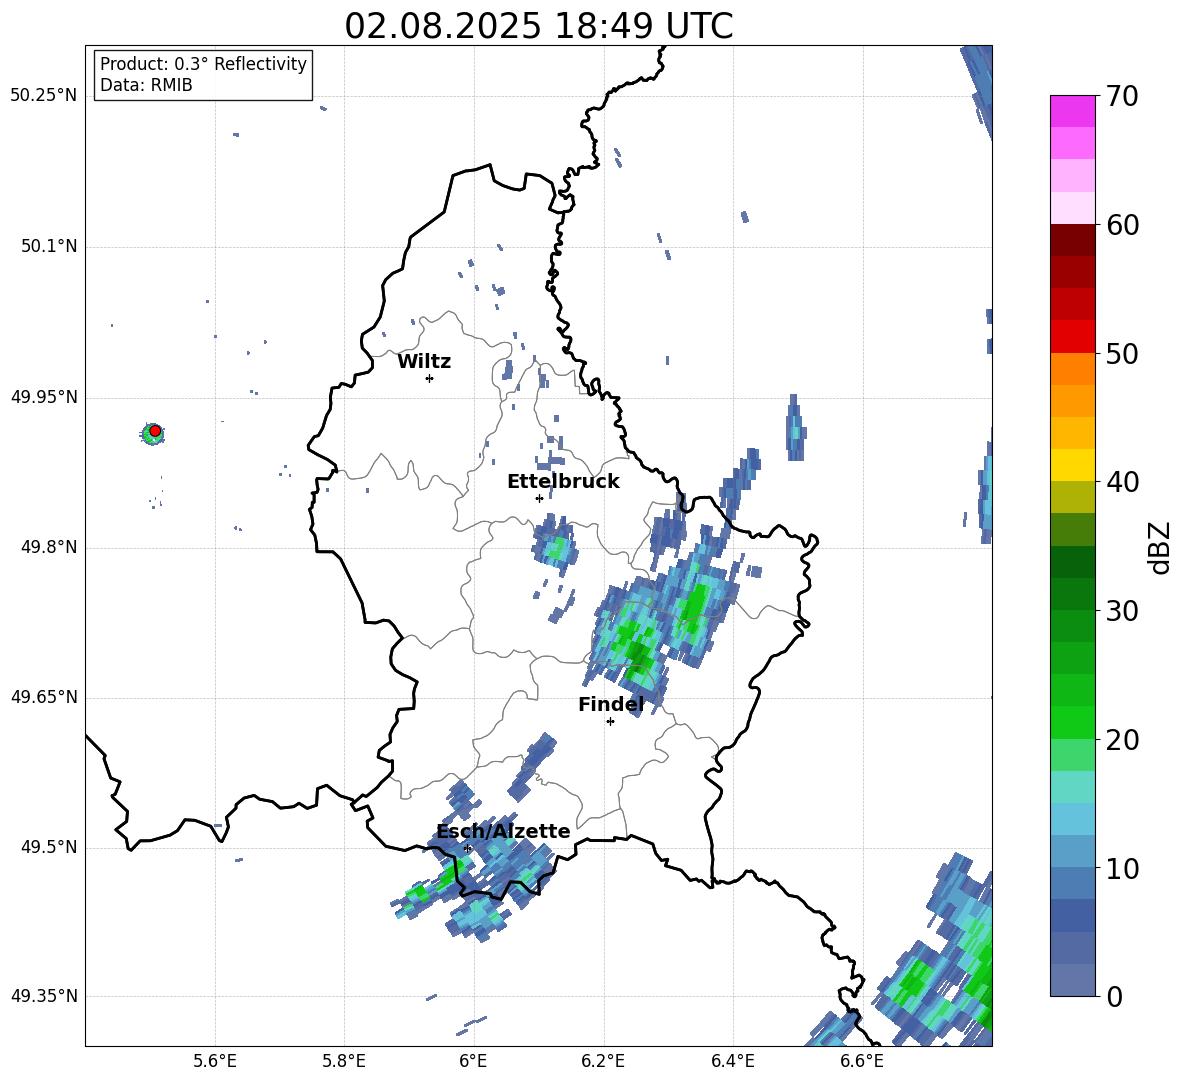Click the Product: 0.3° Reflectivity label

point(204,64)
